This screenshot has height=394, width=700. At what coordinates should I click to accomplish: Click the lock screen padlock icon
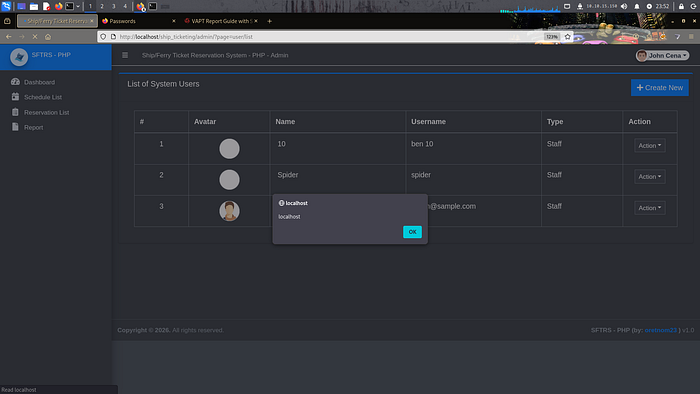[x=681, y=6]
